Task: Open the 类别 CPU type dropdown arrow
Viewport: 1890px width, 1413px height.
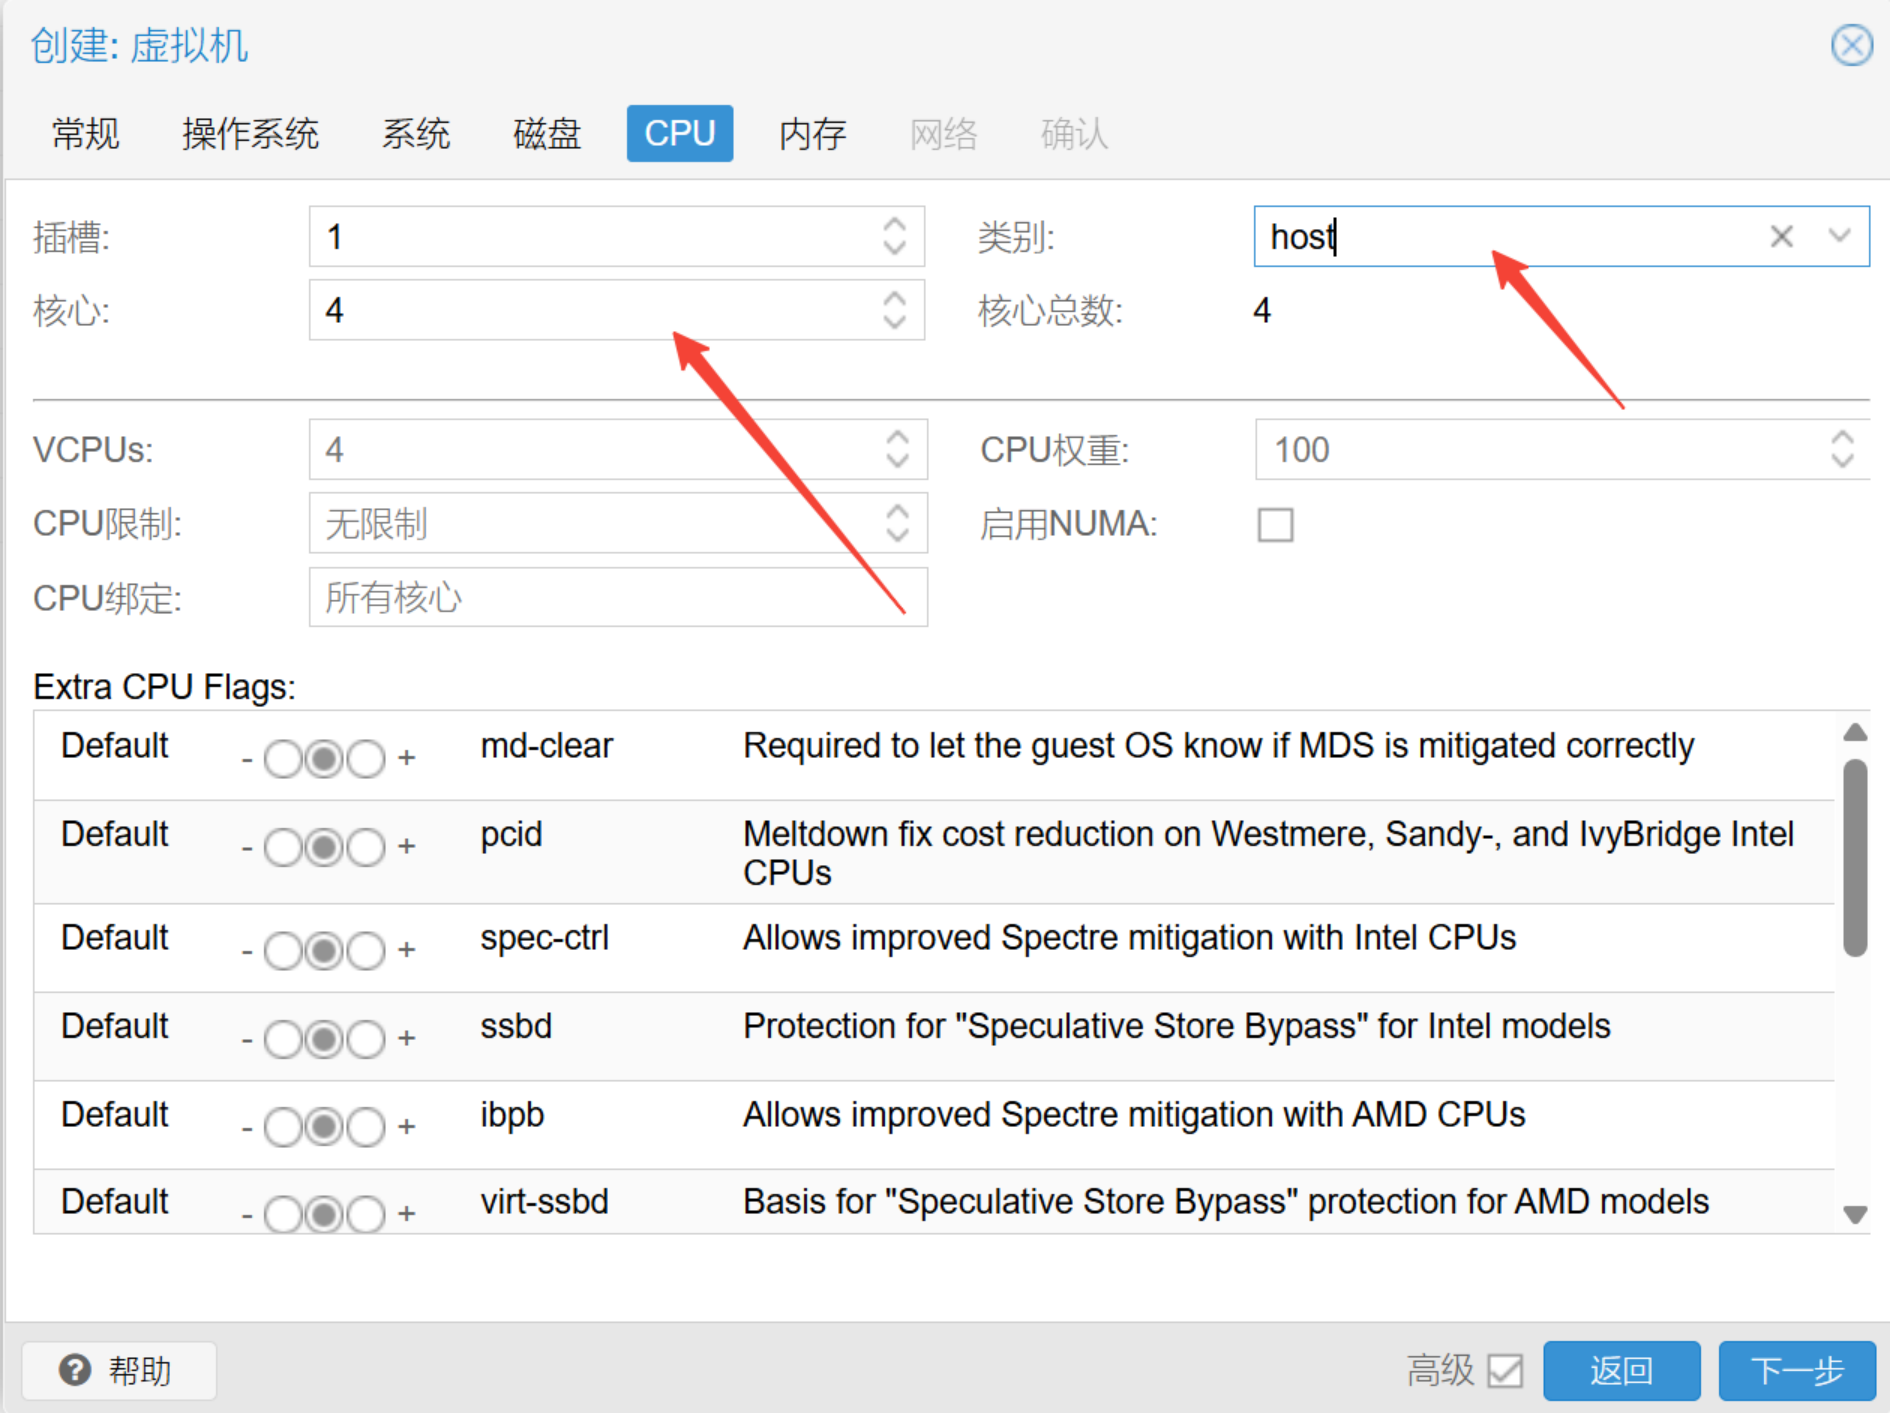Action: pos(1839,237)
